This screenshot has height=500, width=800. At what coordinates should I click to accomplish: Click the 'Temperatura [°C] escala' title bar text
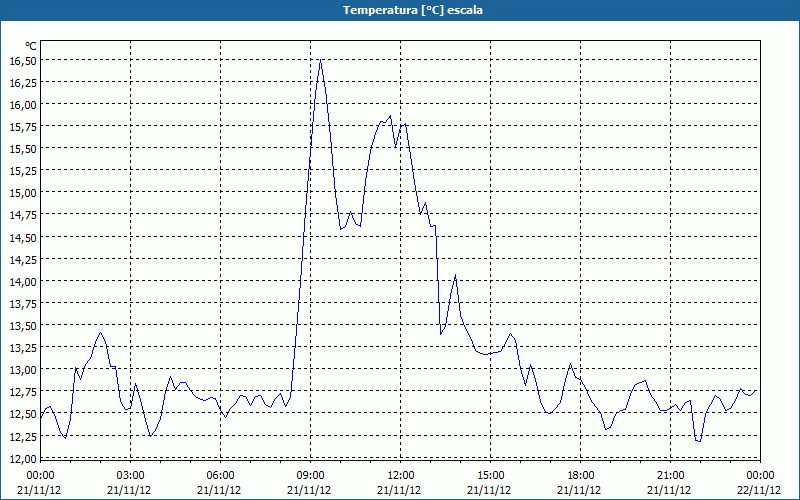click(x=413, y=10)
